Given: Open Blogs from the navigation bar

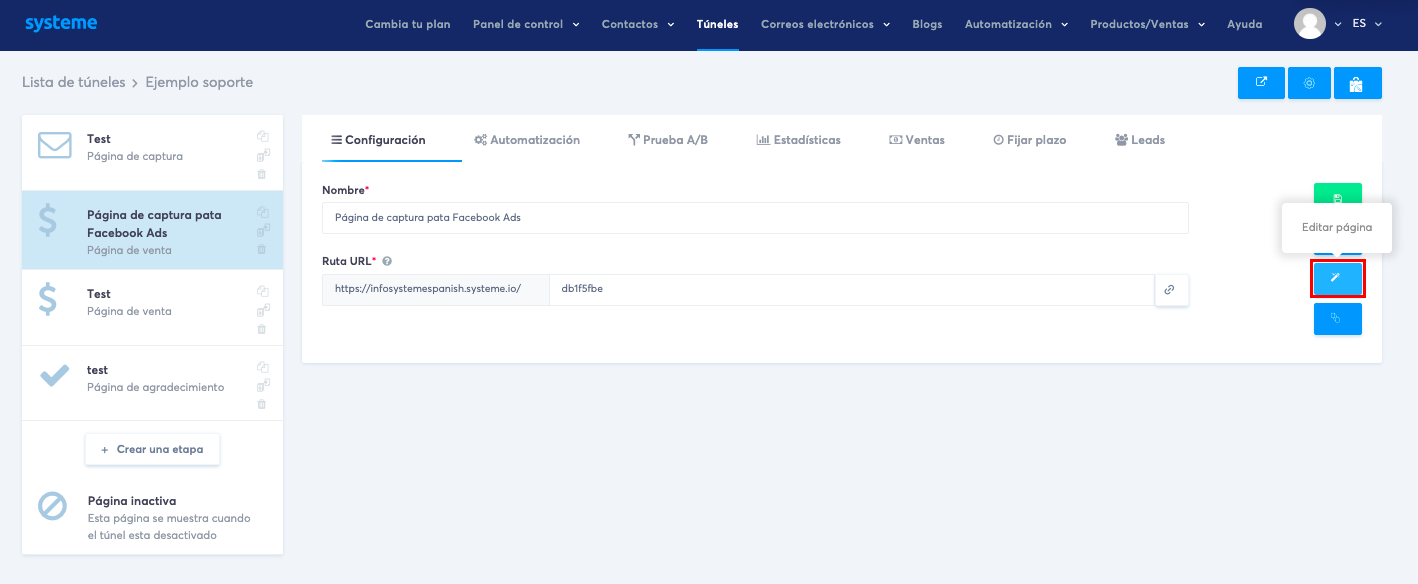Looking at the screenshot, I should click(927, 24).
